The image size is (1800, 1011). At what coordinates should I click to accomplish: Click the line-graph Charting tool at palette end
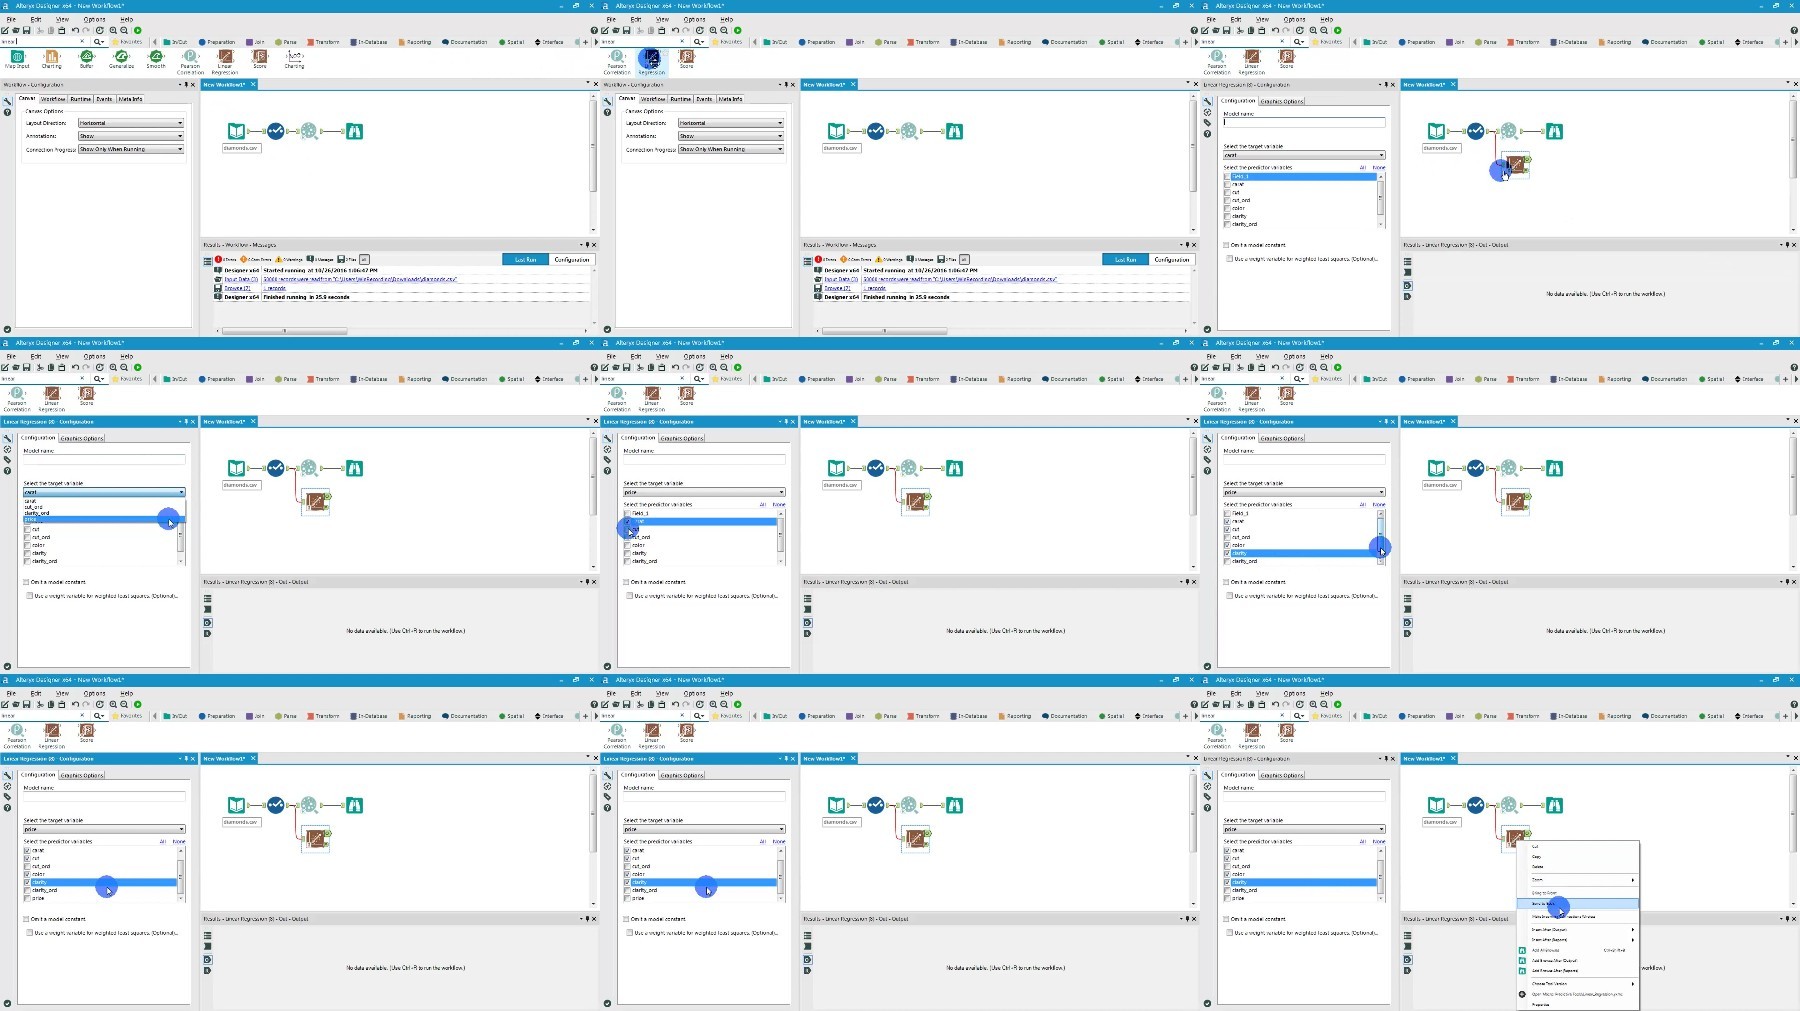pos(294,58)
